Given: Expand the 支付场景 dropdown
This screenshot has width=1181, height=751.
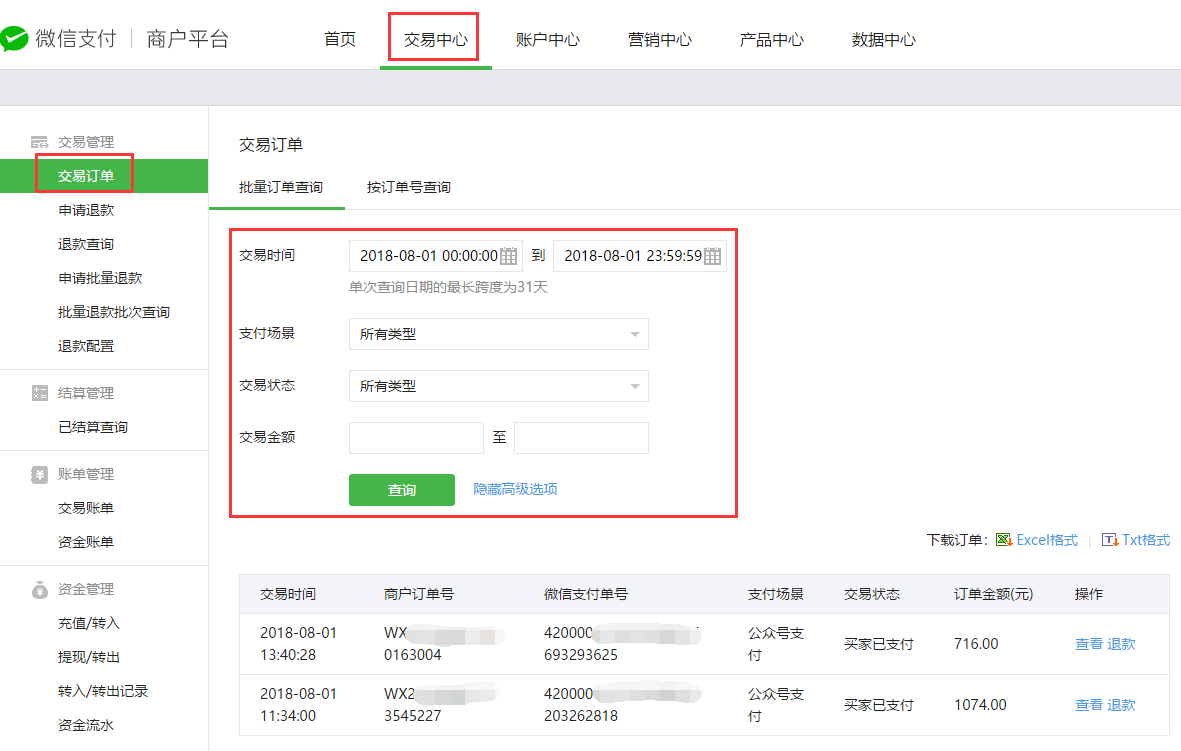Looking at the screenshot, I should point(498,334).
